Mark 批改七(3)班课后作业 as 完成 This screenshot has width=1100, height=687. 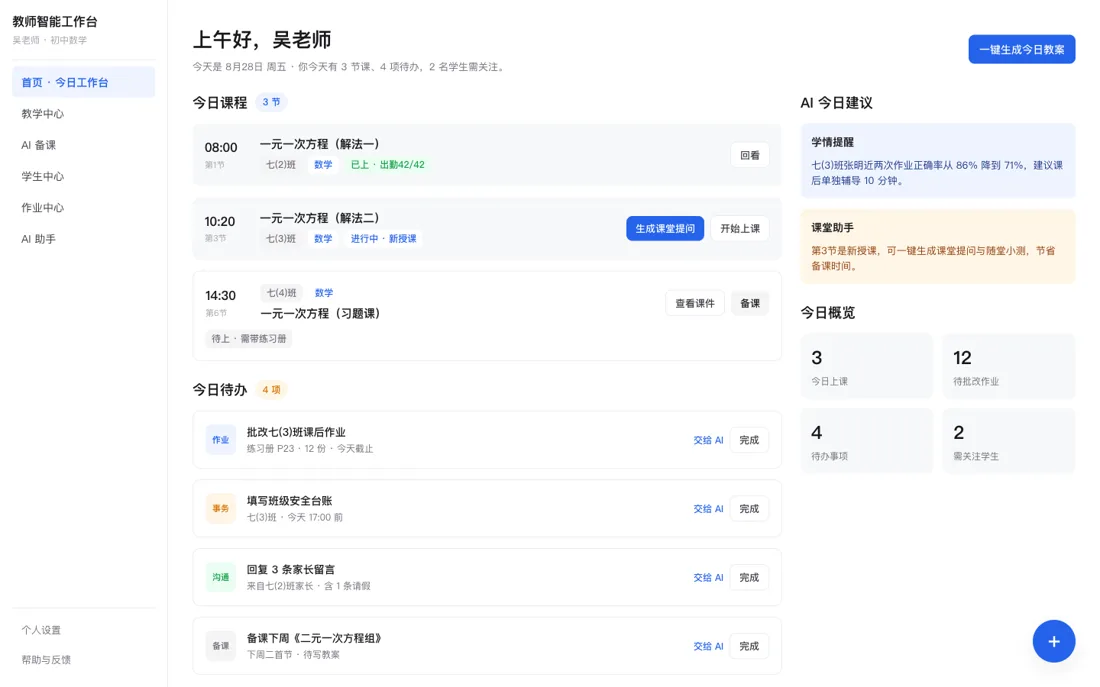[749, 440]
